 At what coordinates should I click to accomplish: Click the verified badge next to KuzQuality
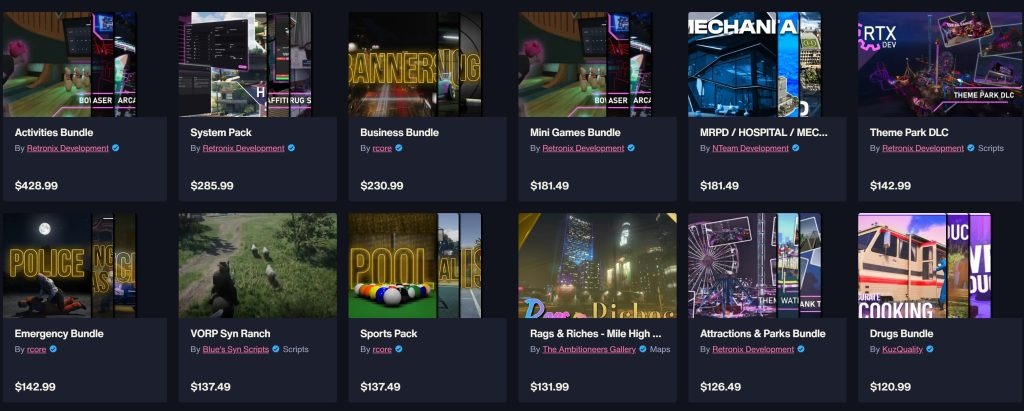(929, 350)
